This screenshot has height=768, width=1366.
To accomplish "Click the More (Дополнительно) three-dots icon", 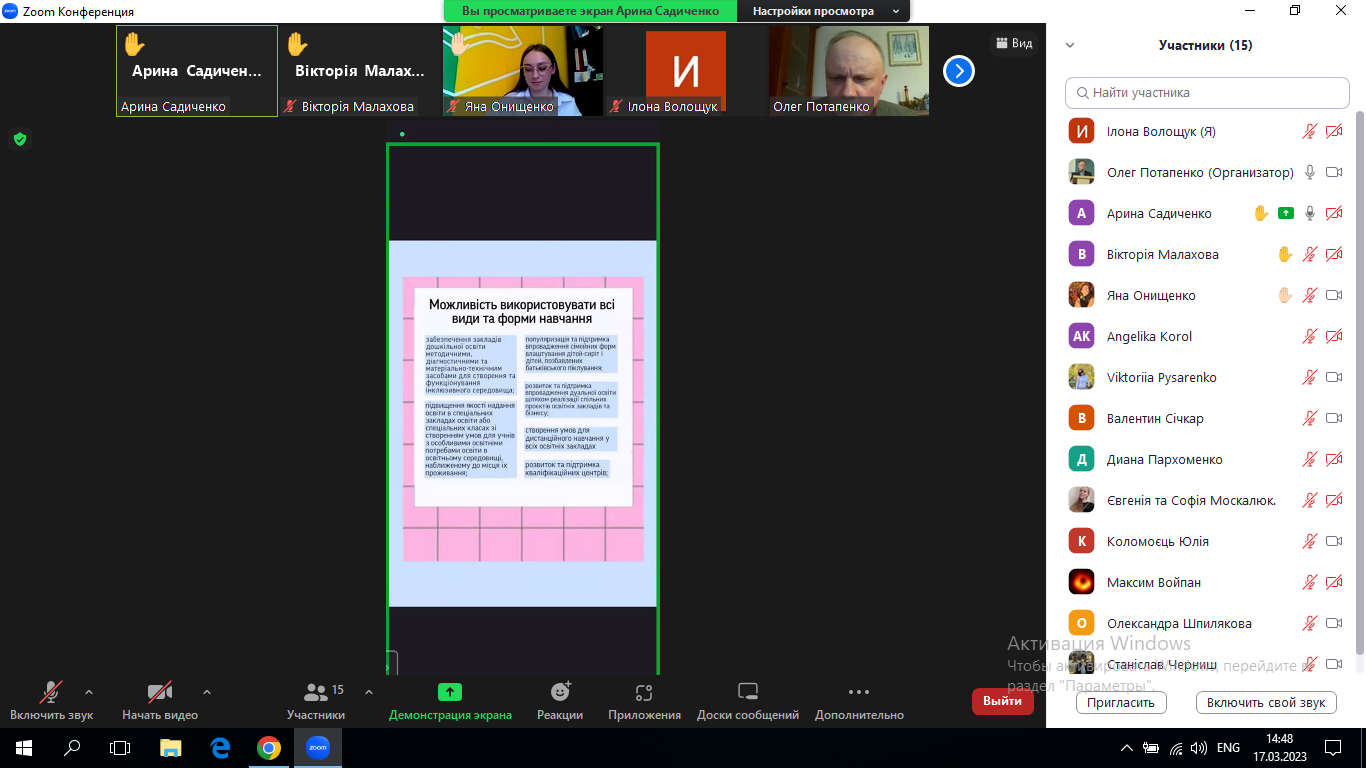I will click(x=858, y=692).
